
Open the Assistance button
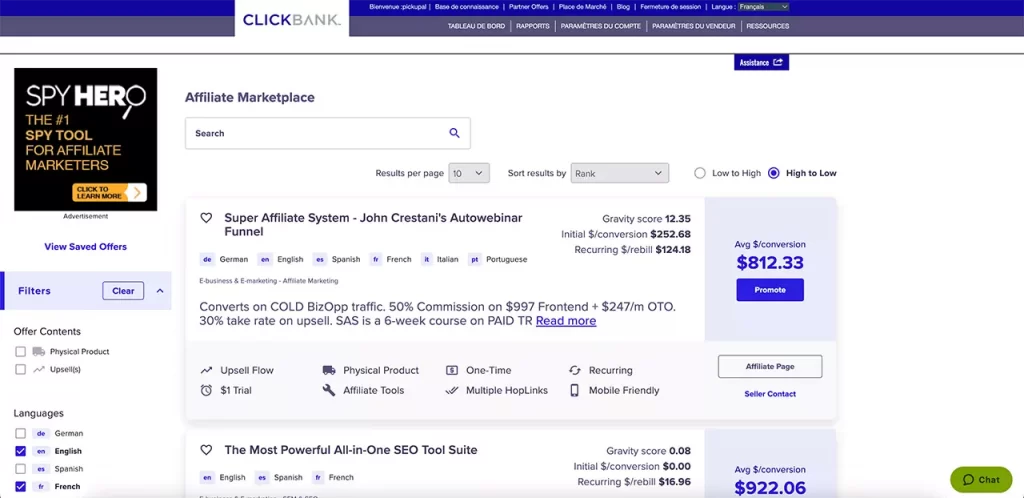coord(761,63)
